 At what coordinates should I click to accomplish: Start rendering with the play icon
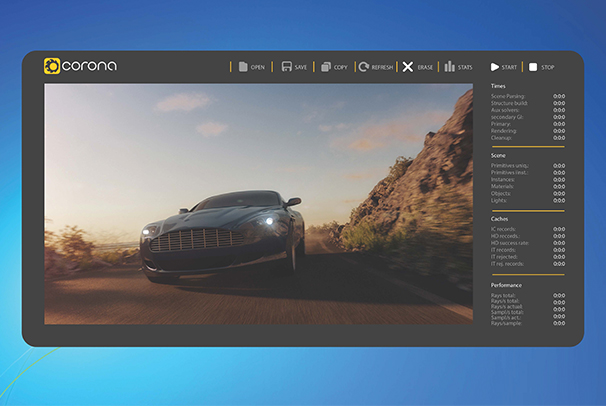494,67
